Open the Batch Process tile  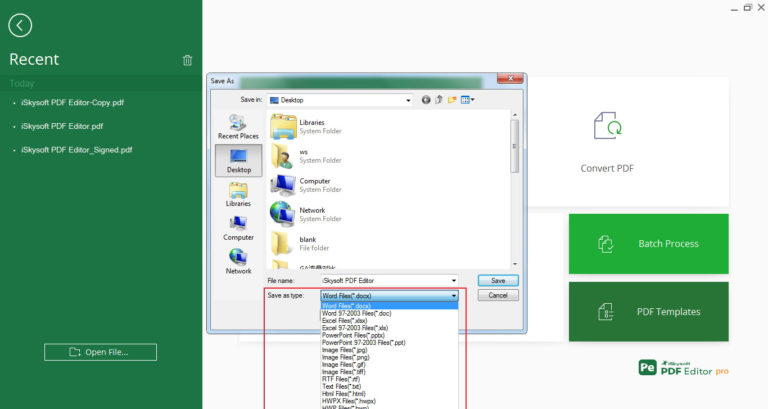click(648, 243)
